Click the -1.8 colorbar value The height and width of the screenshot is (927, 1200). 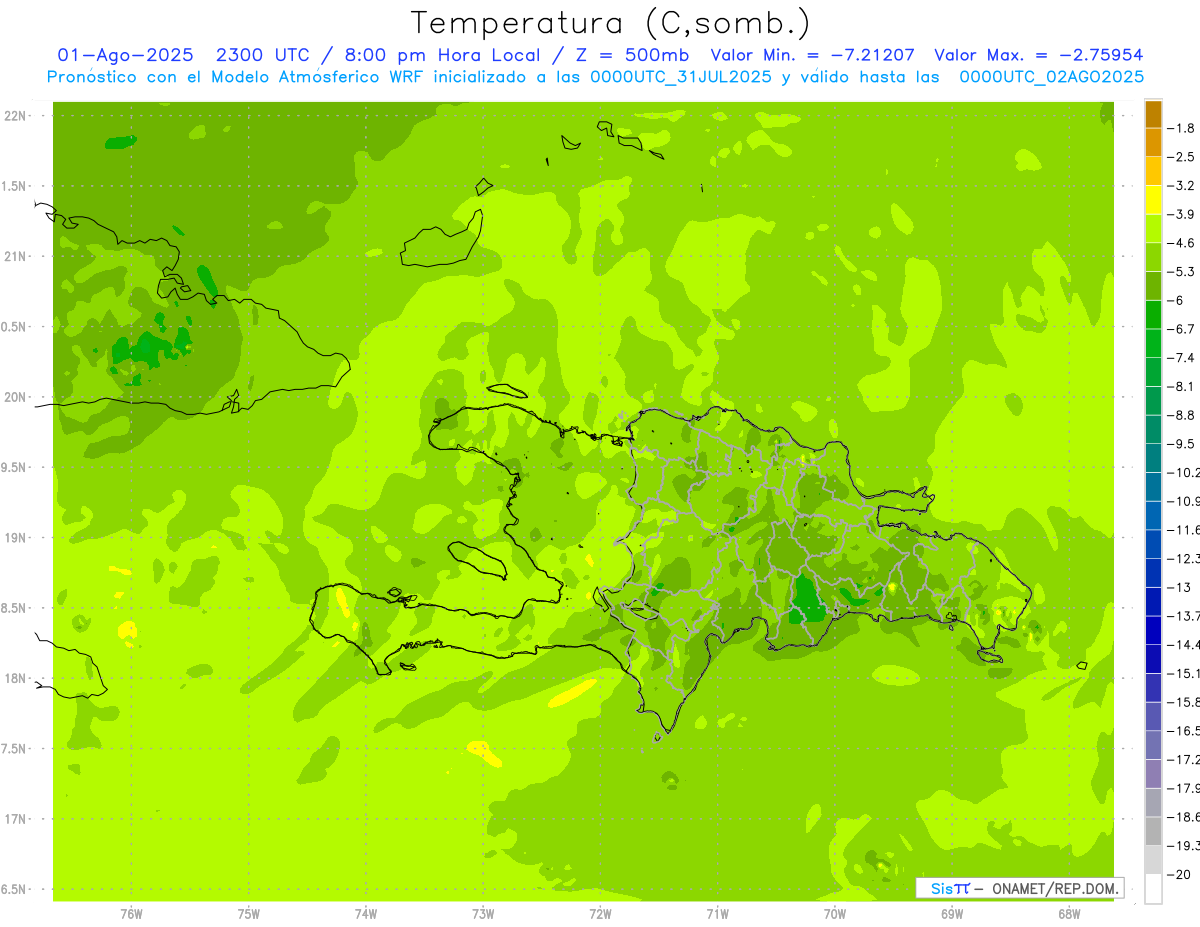click(1182, 128)
